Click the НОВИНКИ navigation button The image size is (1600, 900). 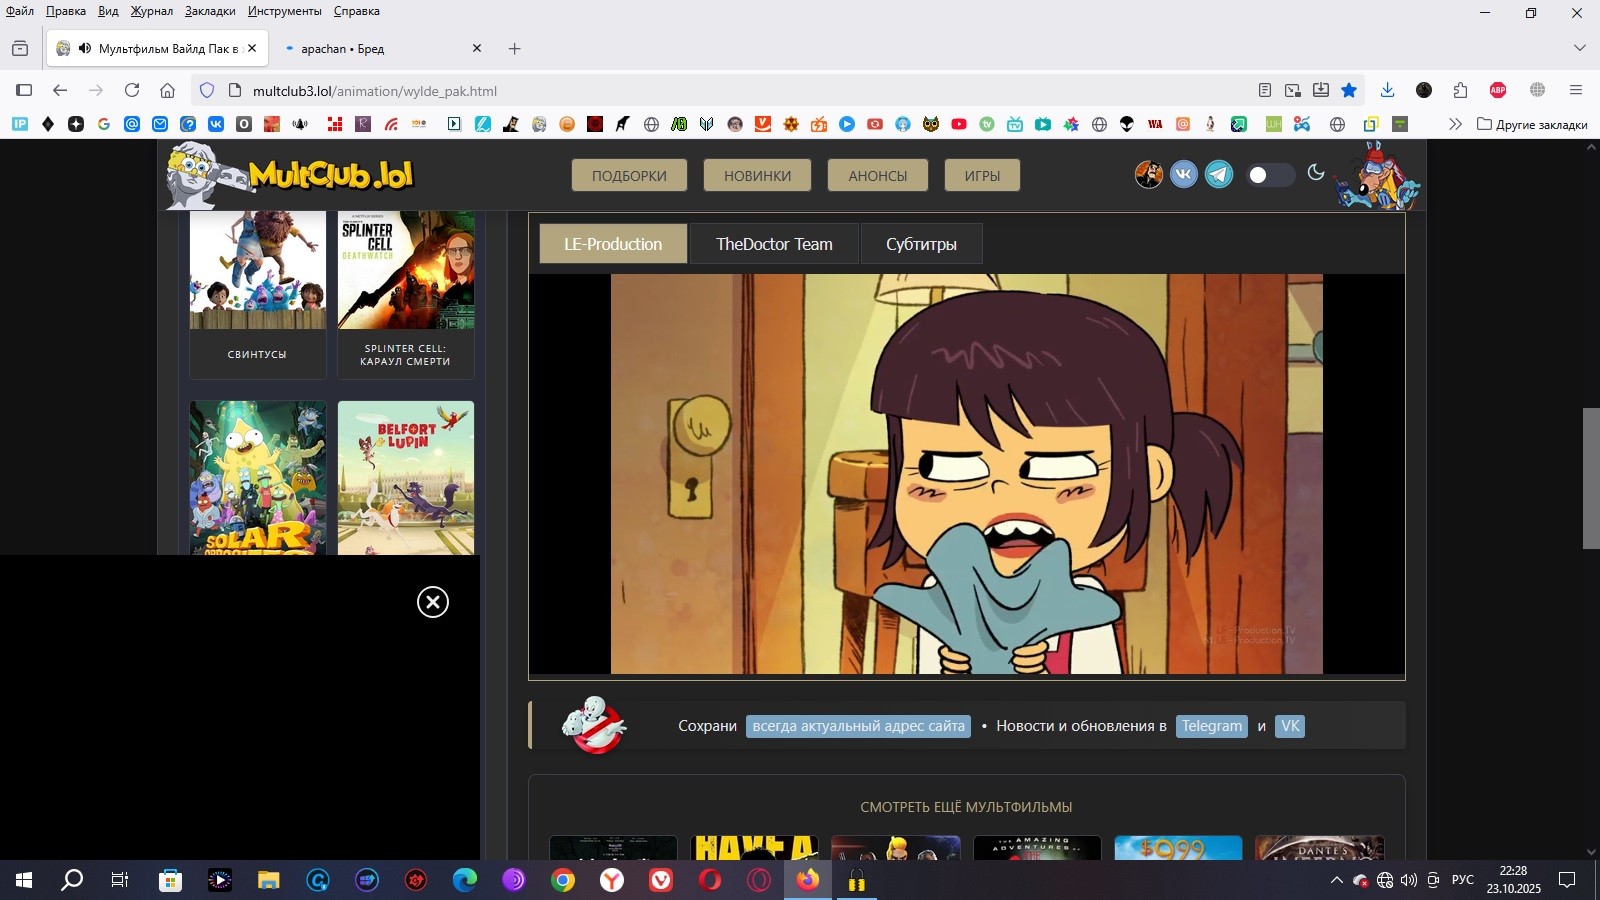coord(757,175)
